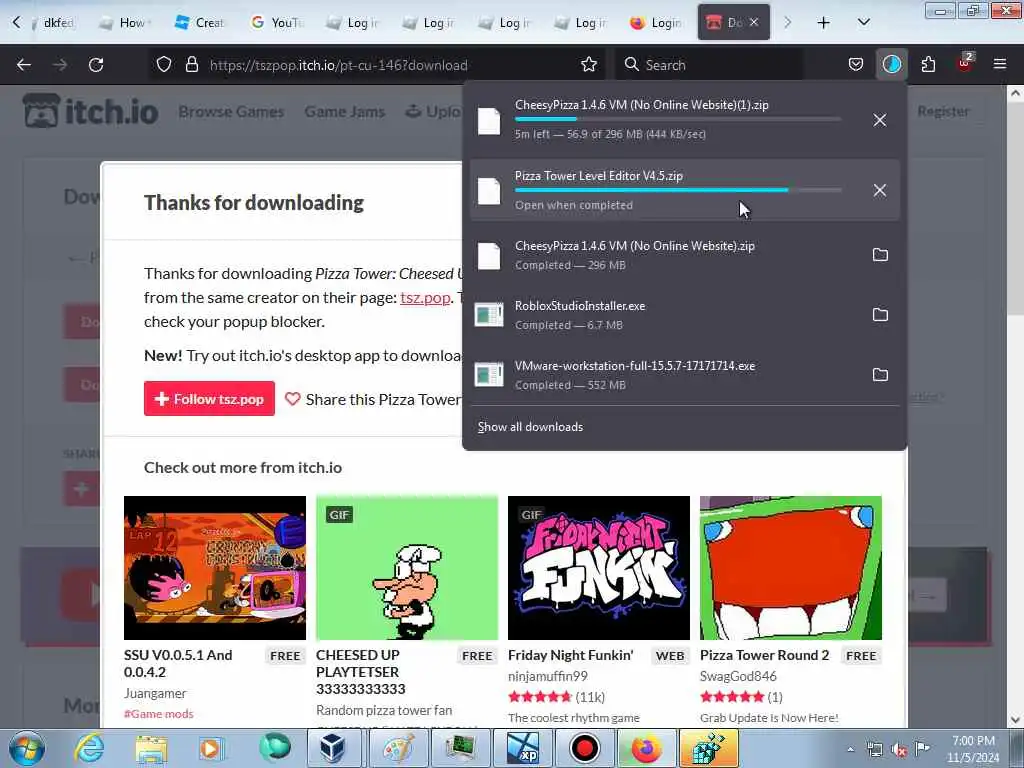Open the extensions puzzle icon
The image size is (1024, 768).
pos(928,65)
